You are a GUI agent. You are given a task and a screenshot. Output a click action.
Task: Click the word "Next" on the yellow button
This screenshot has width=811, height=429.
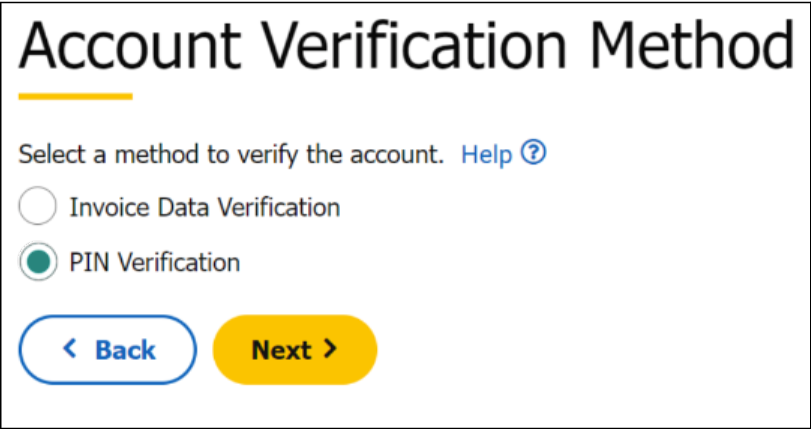(x=281, y=350)
